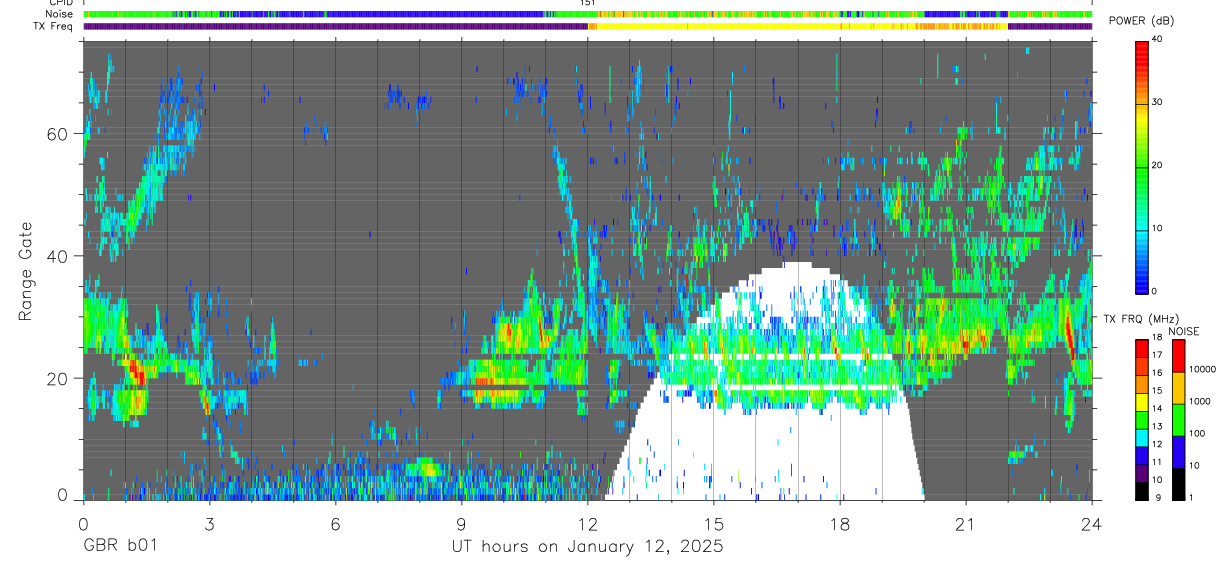Select the 16 label on the TX FRQ legend
The height and width of the screenshot is (567, 1228).
click(1156, 373)
